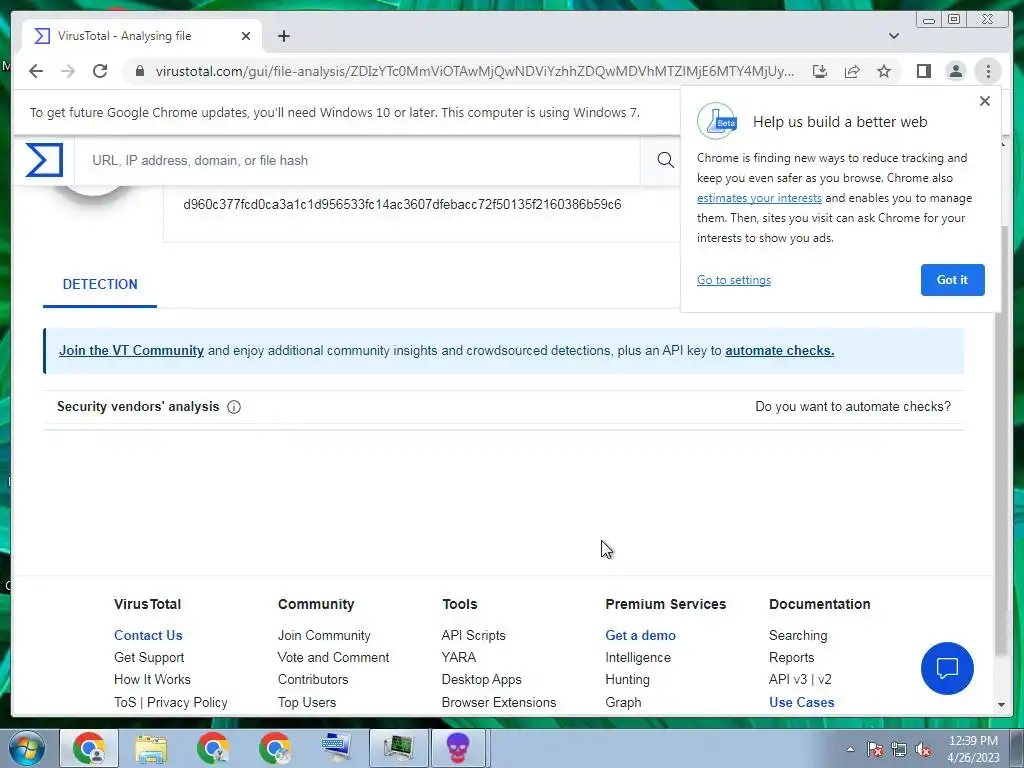
Task: Open the 'estimates your interests' link
Action: point(759,198)
